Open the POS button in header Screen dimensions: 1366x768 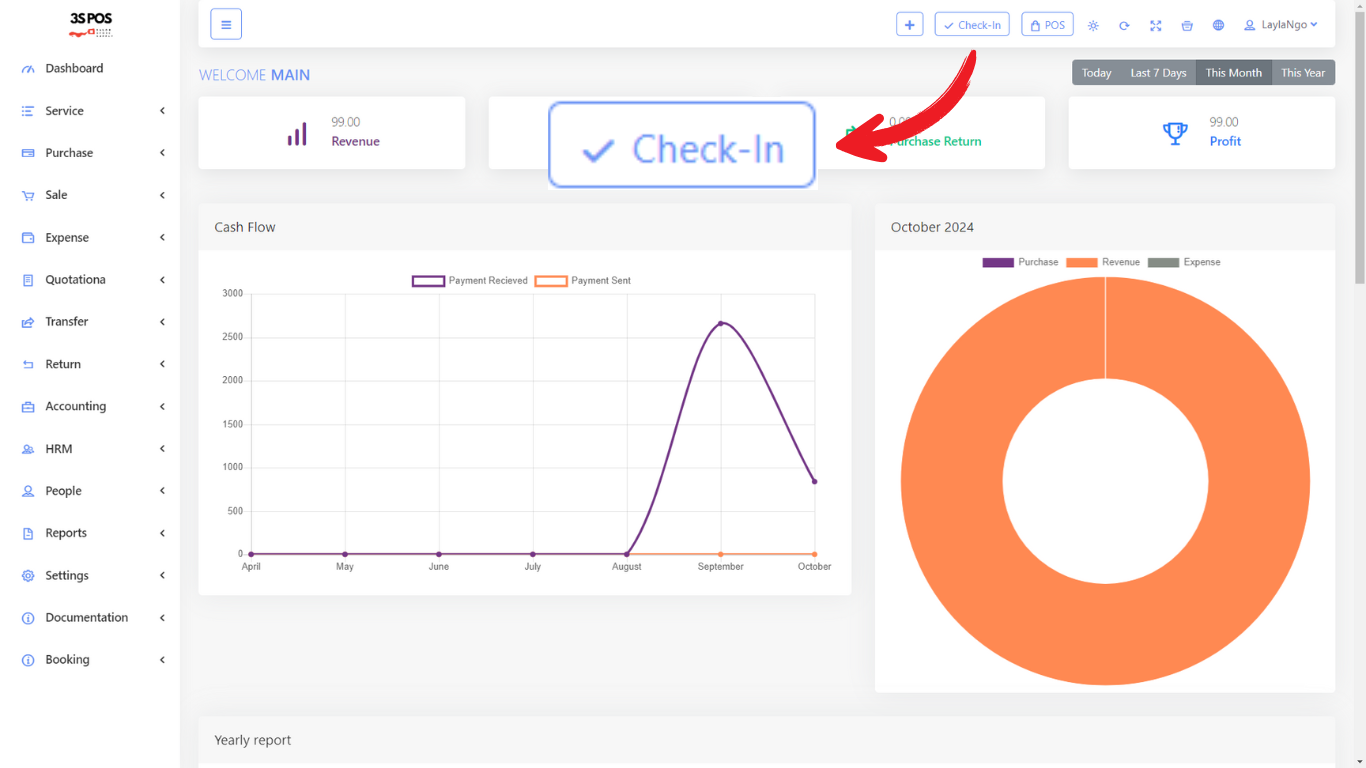pos(1047,25)
